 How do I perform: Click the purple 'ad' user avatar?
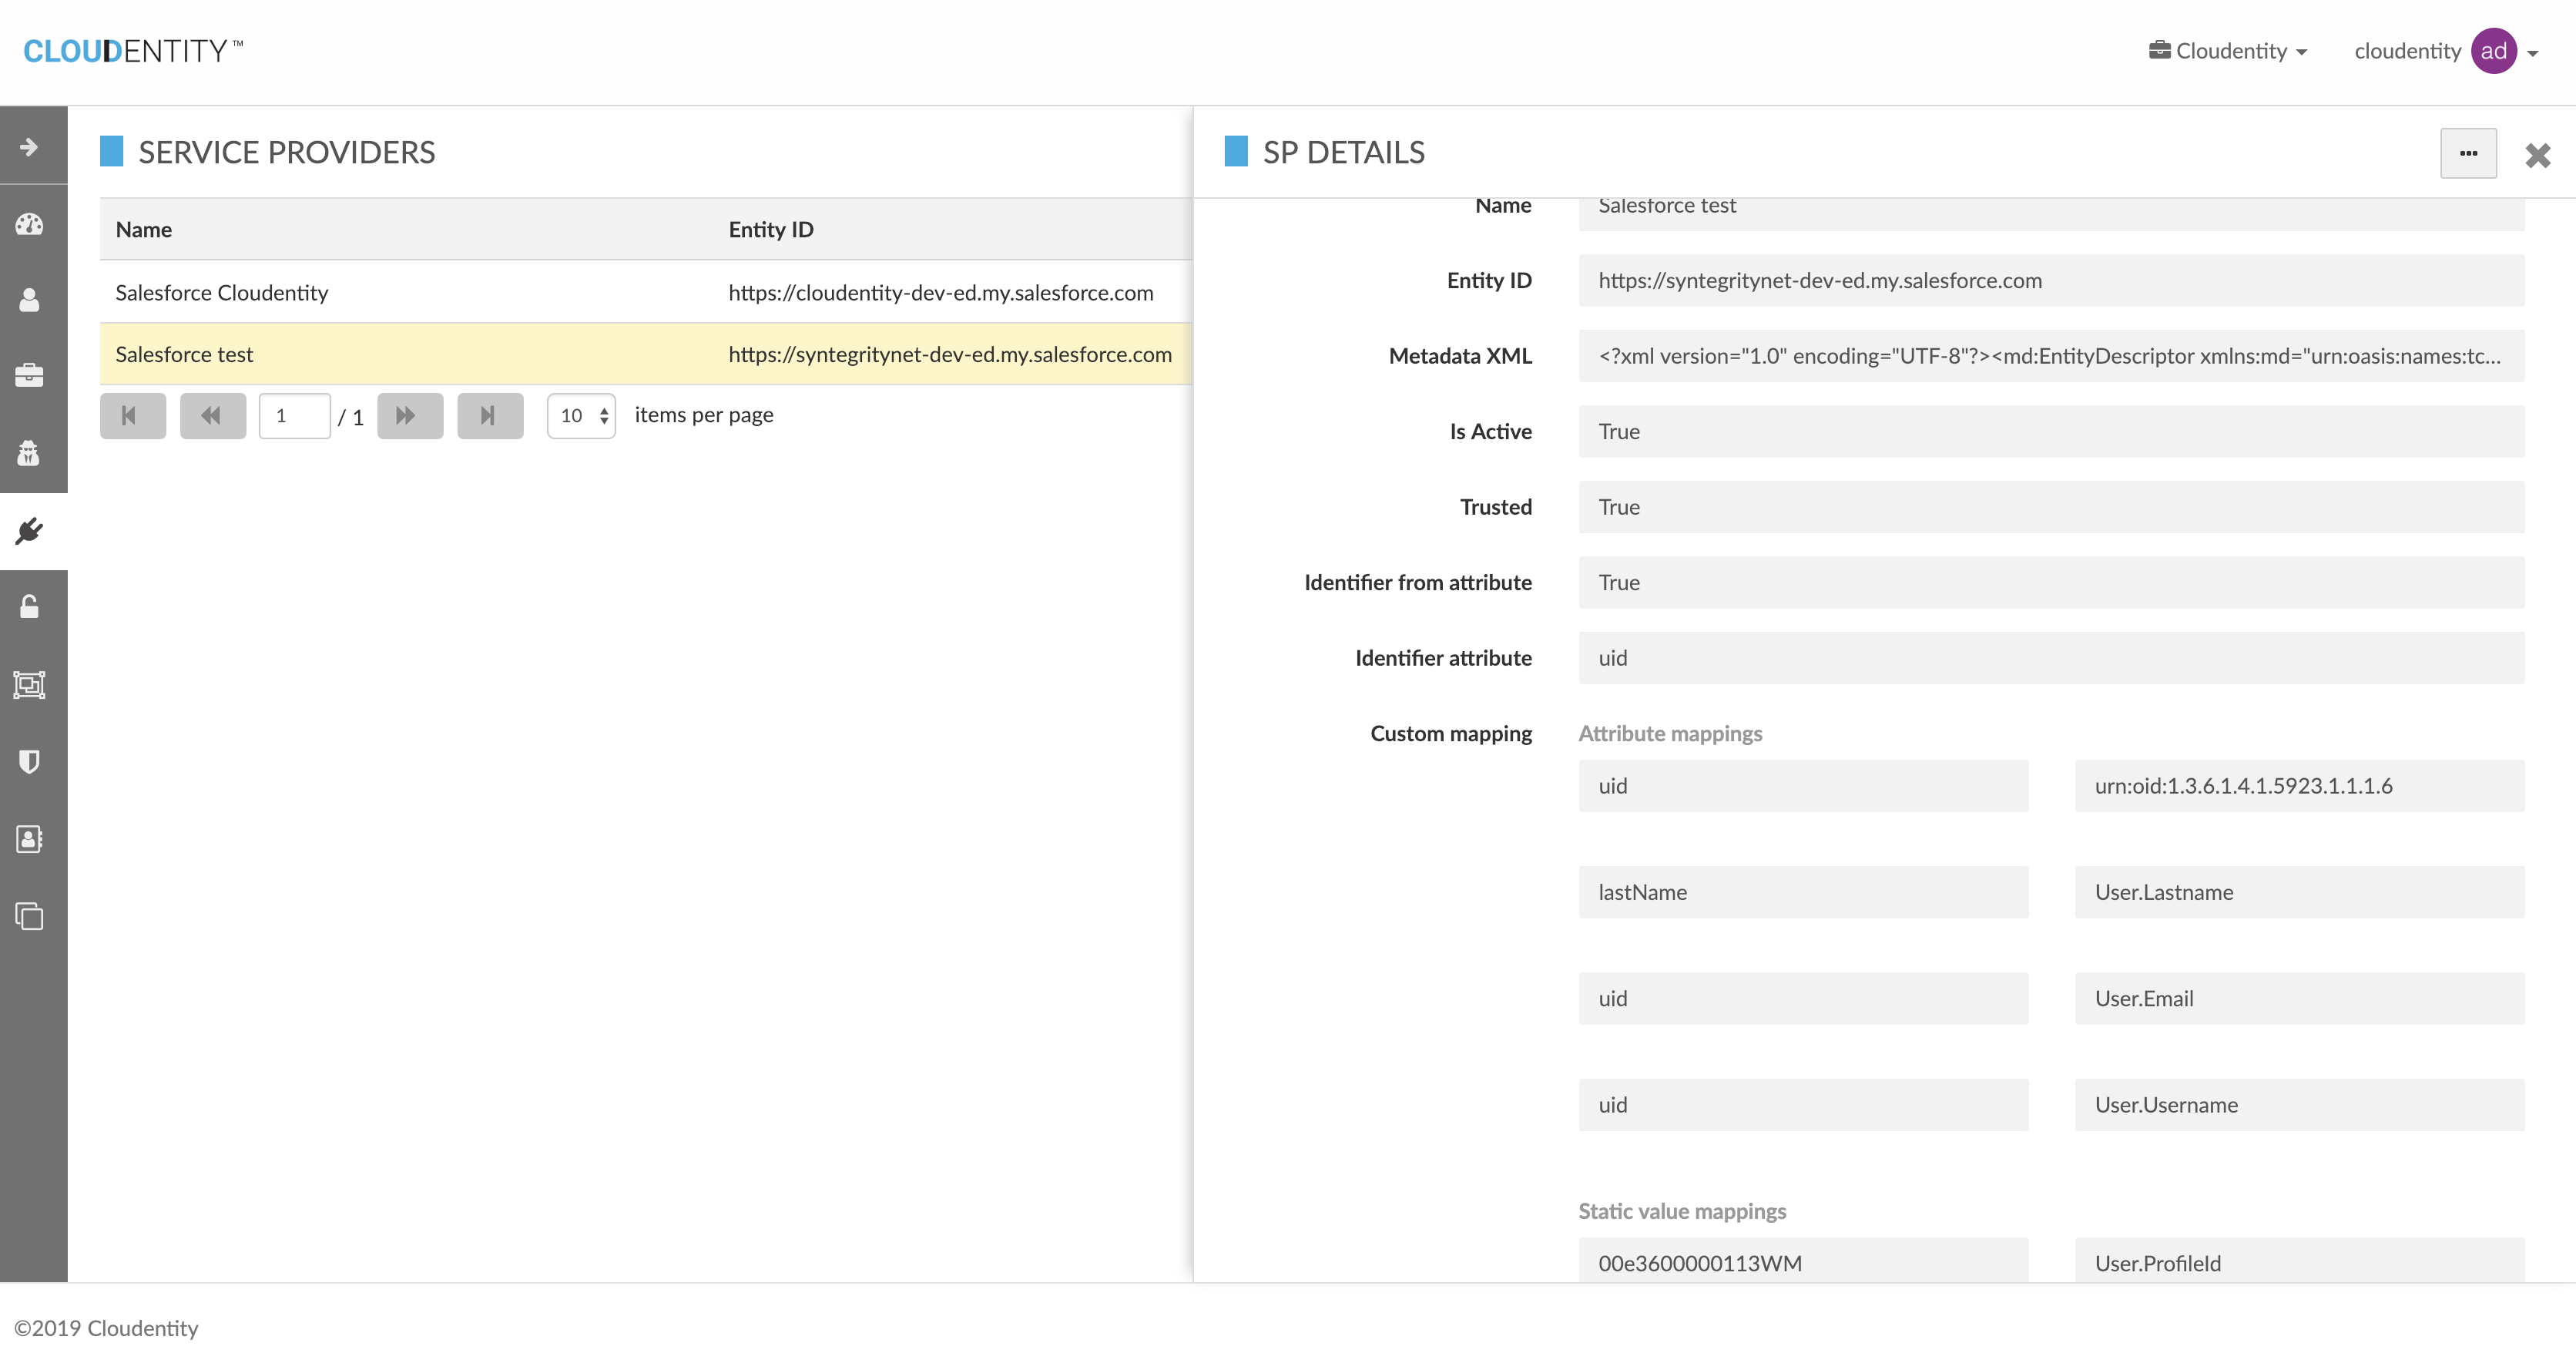coord(2494,51)
